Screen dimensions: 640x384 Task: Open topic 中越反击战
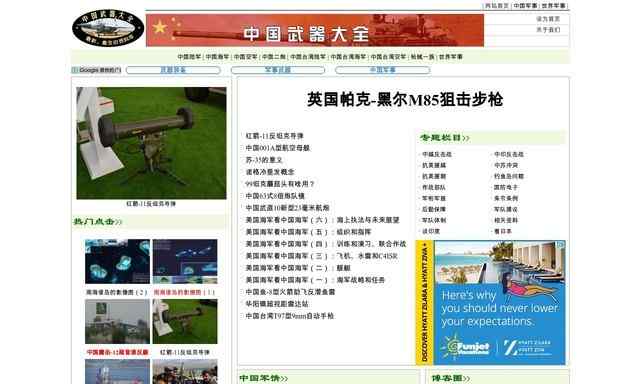click(437, 154)
